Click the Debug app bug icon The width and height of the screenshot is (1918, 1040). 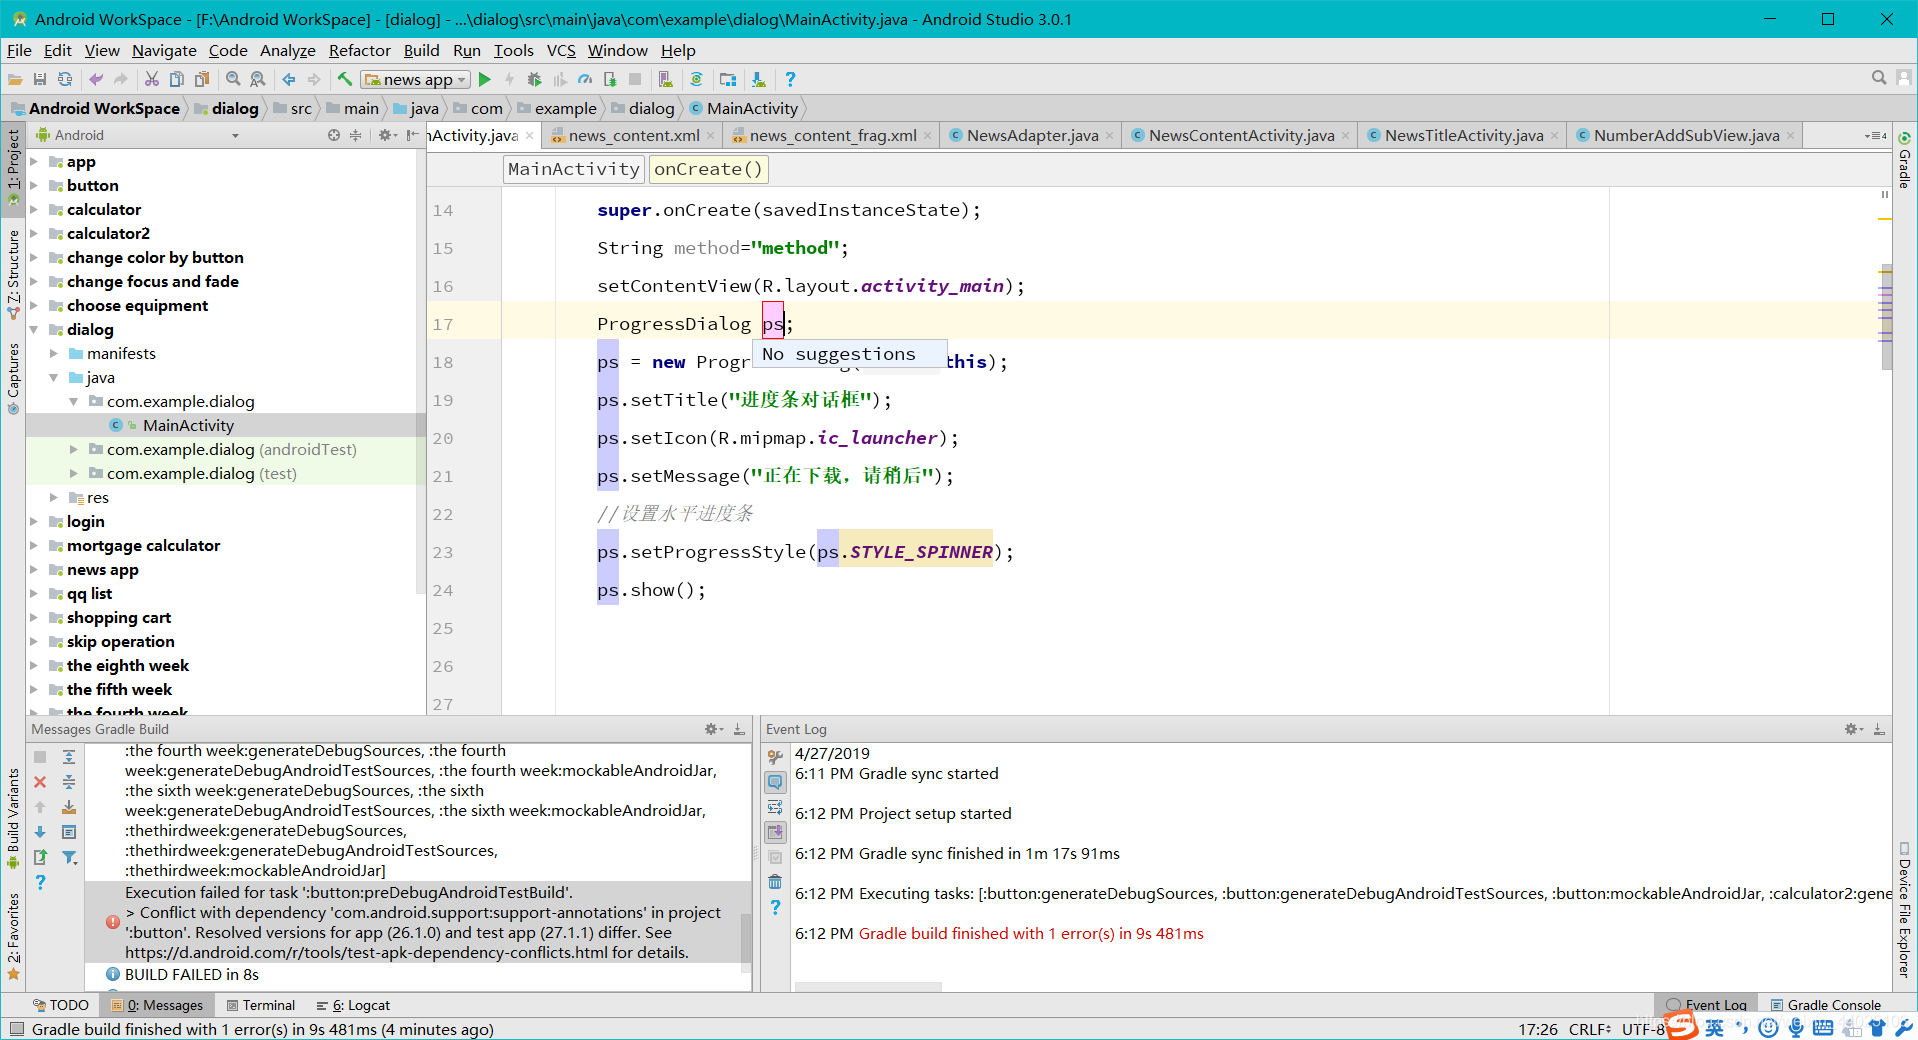[x=535, y=79]
